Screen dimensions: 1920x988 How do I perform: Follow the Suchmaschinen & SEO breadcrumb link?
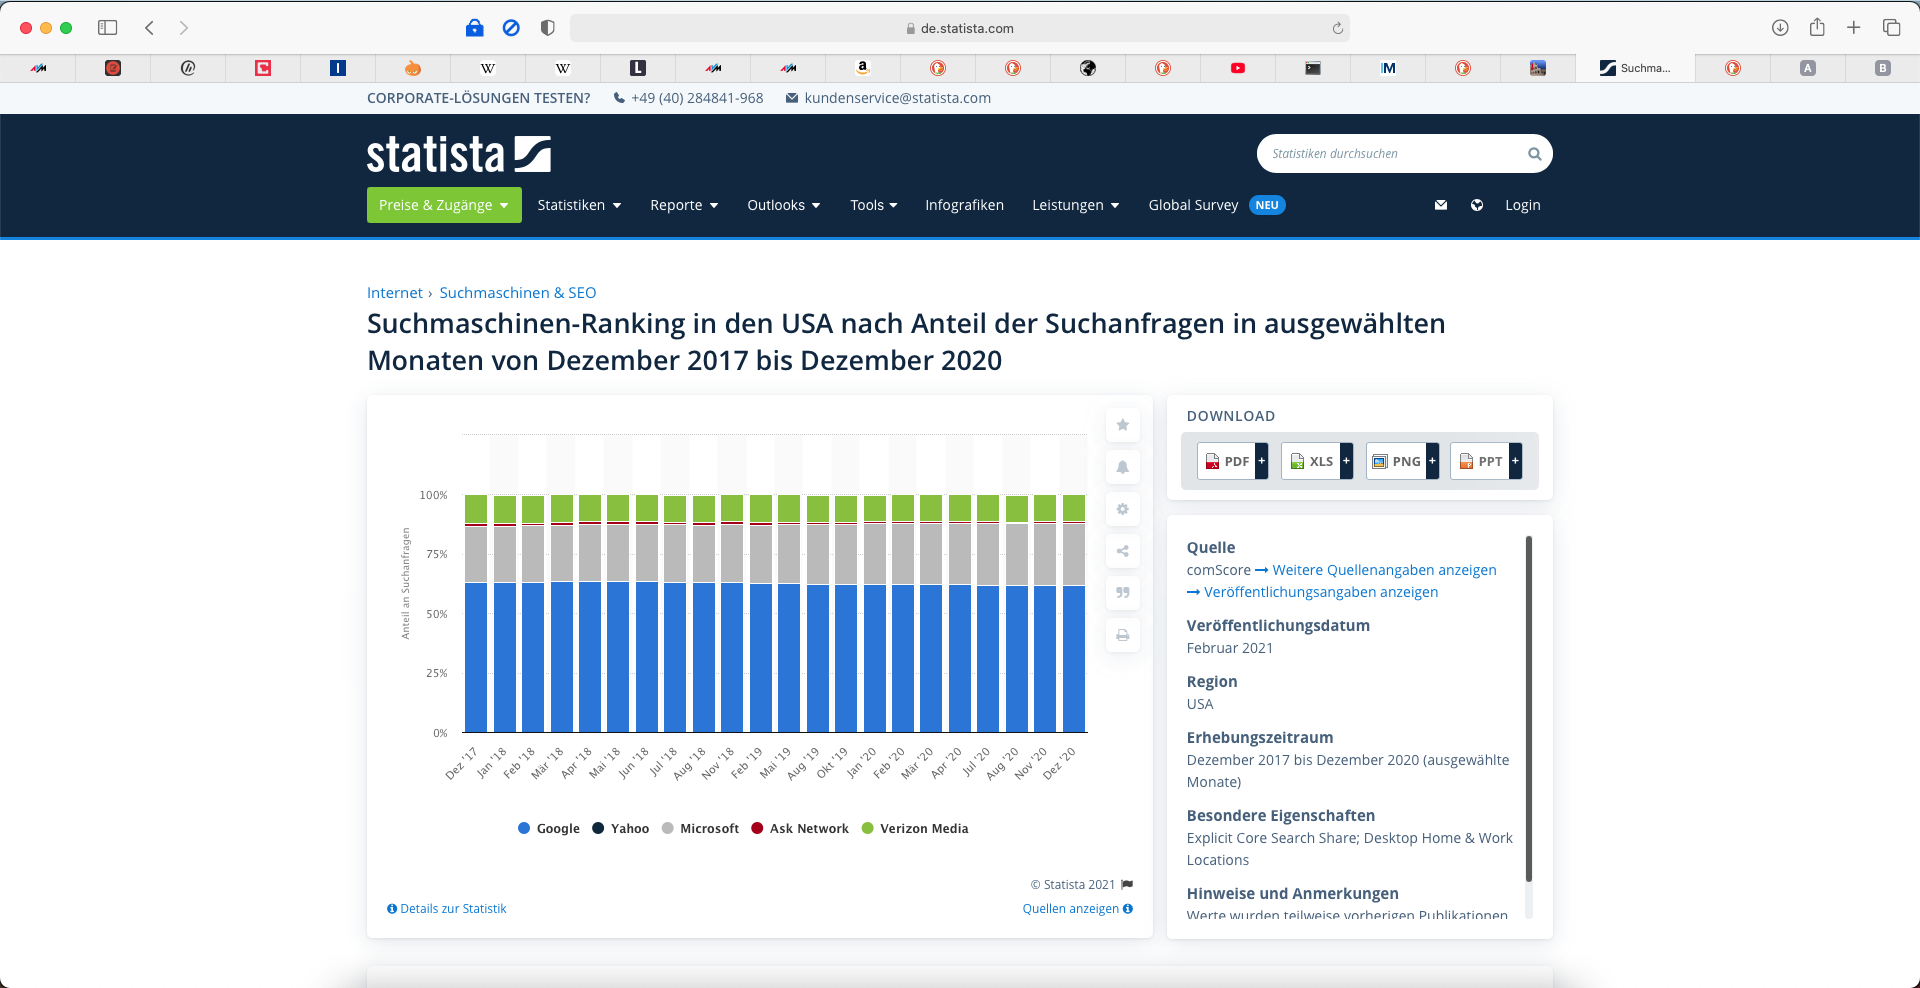tap(517, 293)
